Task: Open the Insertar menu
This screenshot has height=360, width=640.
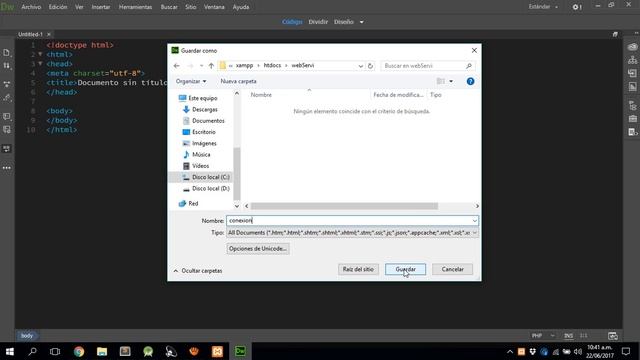Action: click(100, 7)
